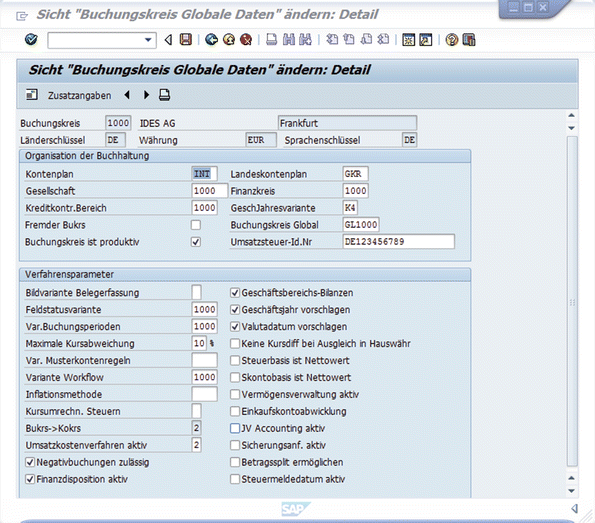The width and height of the screenshot is (595, 523).
Task: Click the Kreditkontr.Bereich field
Action: 205,208
